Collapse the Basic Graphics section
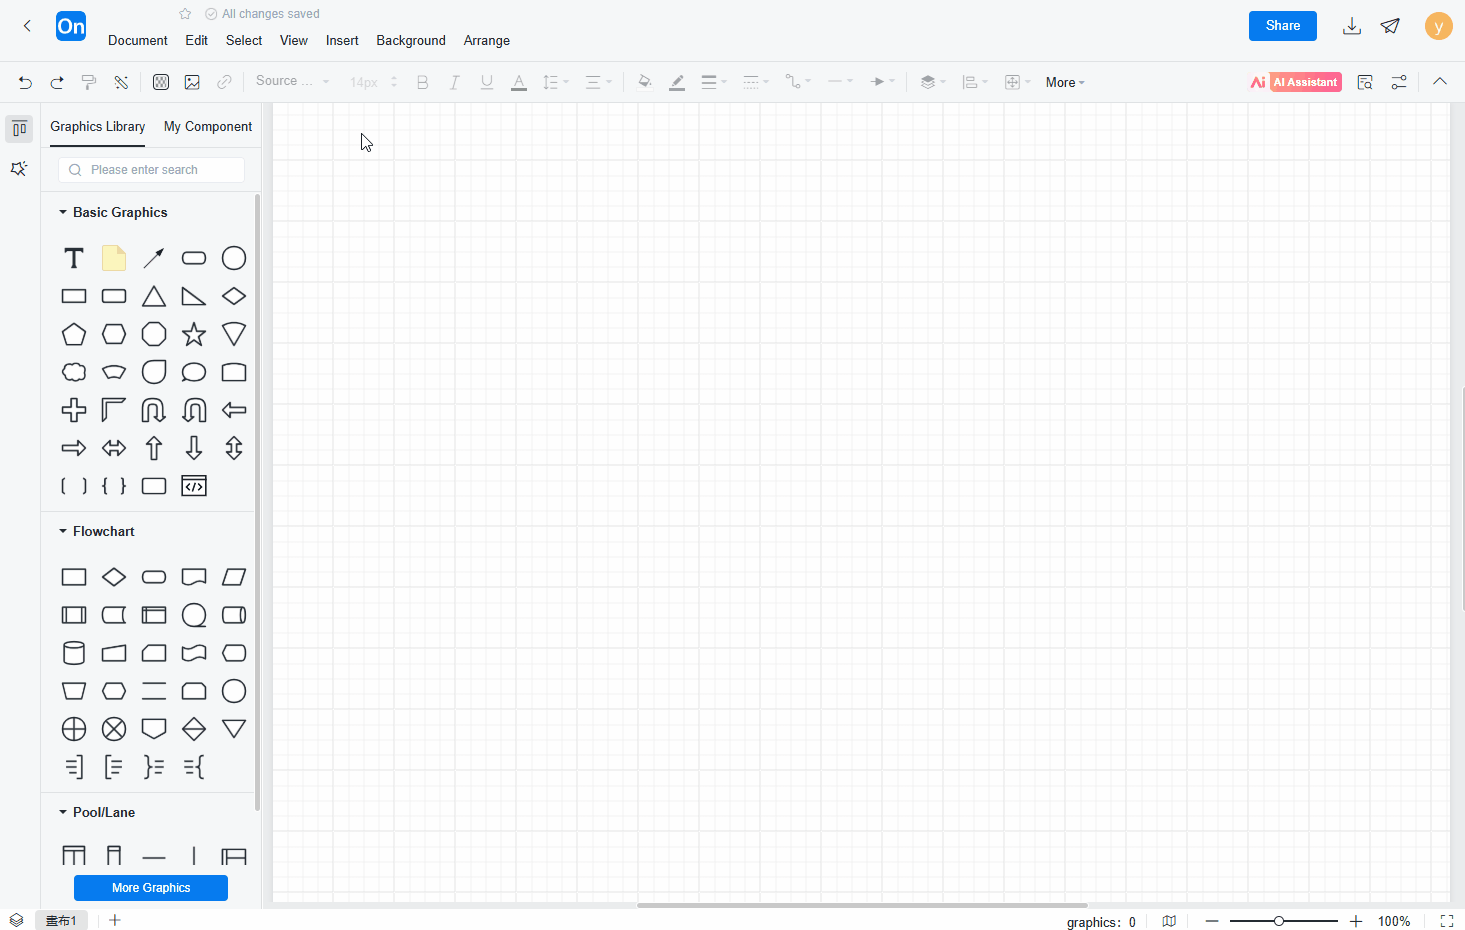Viewport: 1465px width, 930px height. pos(63,212)
